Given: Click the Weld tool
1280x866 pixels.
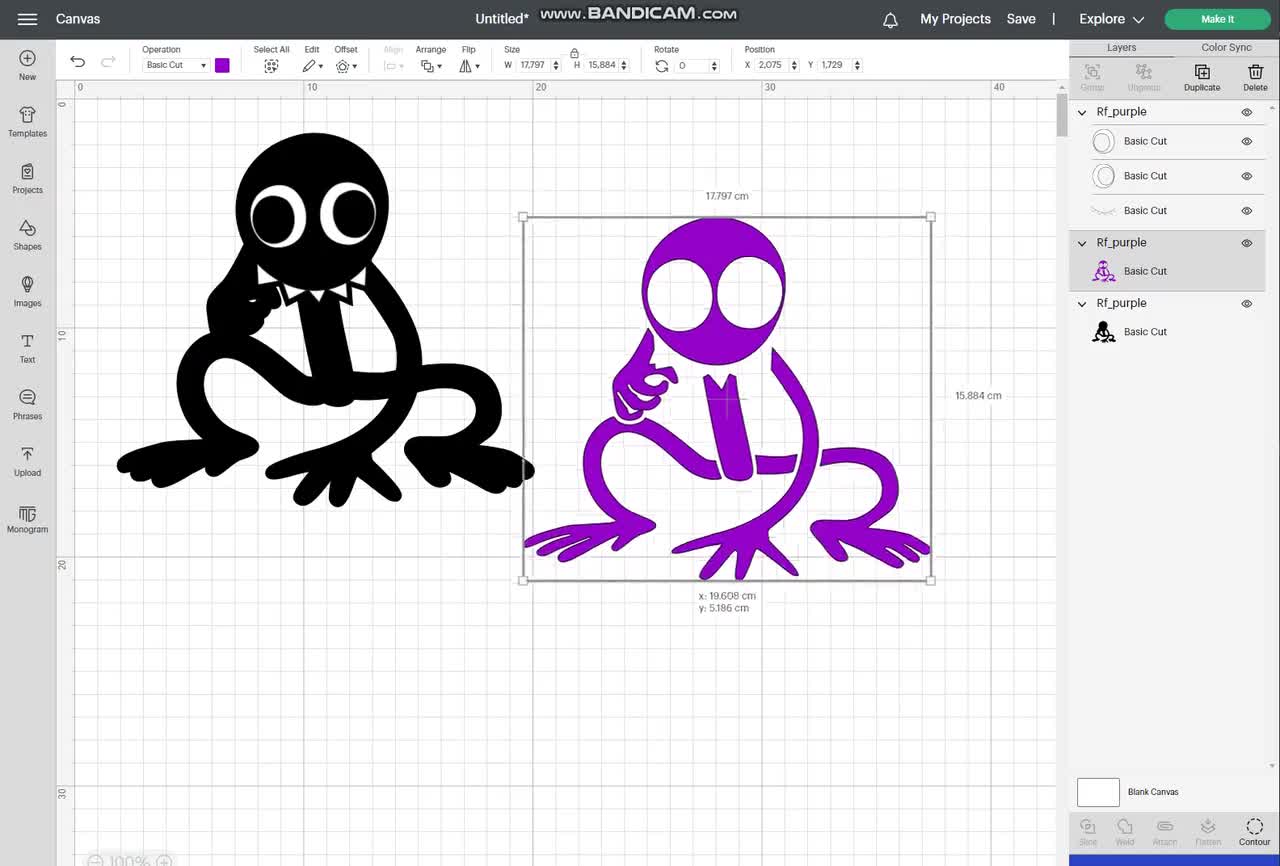Looking at the screenshot, I should click(x=1125, y=832).
